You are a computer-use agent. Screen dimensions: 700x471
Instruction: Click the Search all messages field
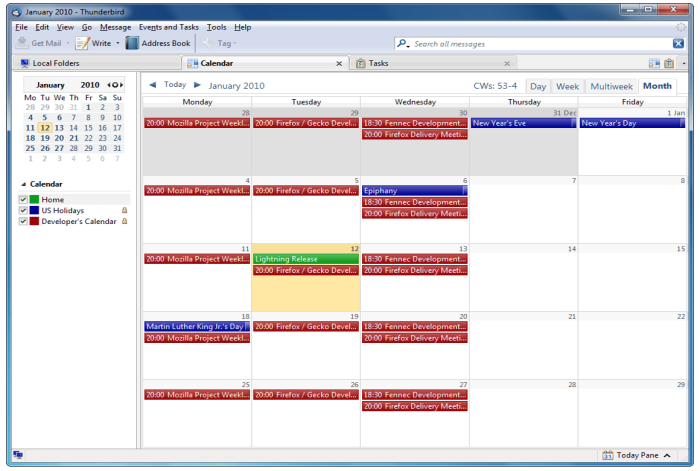click(542, 44)
